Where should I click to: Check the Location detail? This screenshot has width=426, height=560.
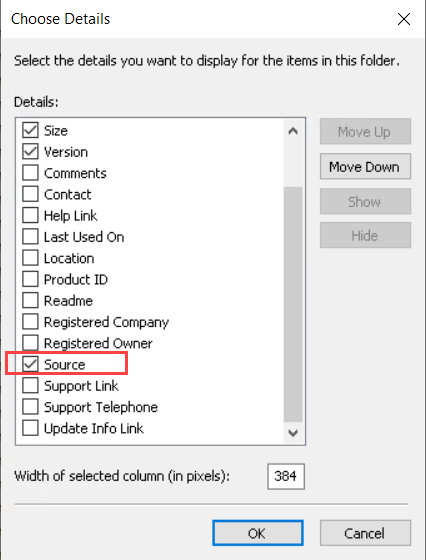(x=30, y=258)
